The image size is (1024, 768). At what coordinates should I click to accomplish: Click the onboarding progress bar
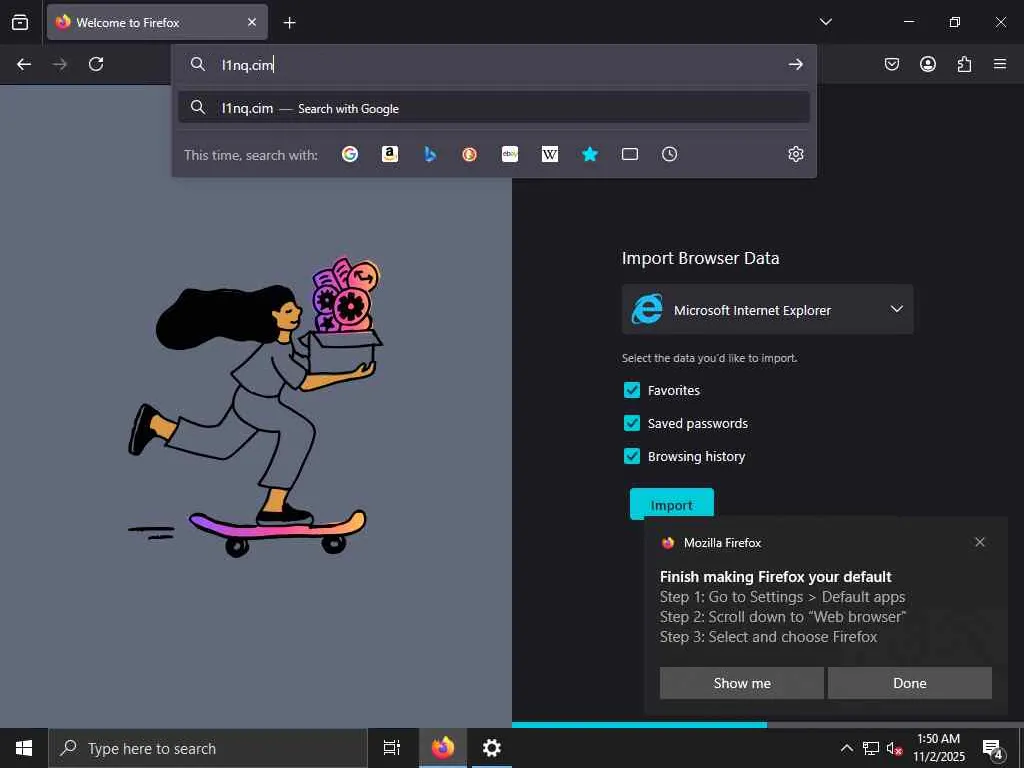click(x=767, y=724)
